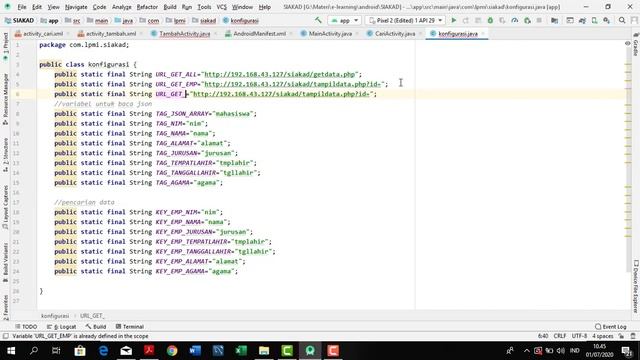The height and width of the screenshot is (360, 640).
Task: Open the Windows Start menu
Action: (x=11, y=351)
